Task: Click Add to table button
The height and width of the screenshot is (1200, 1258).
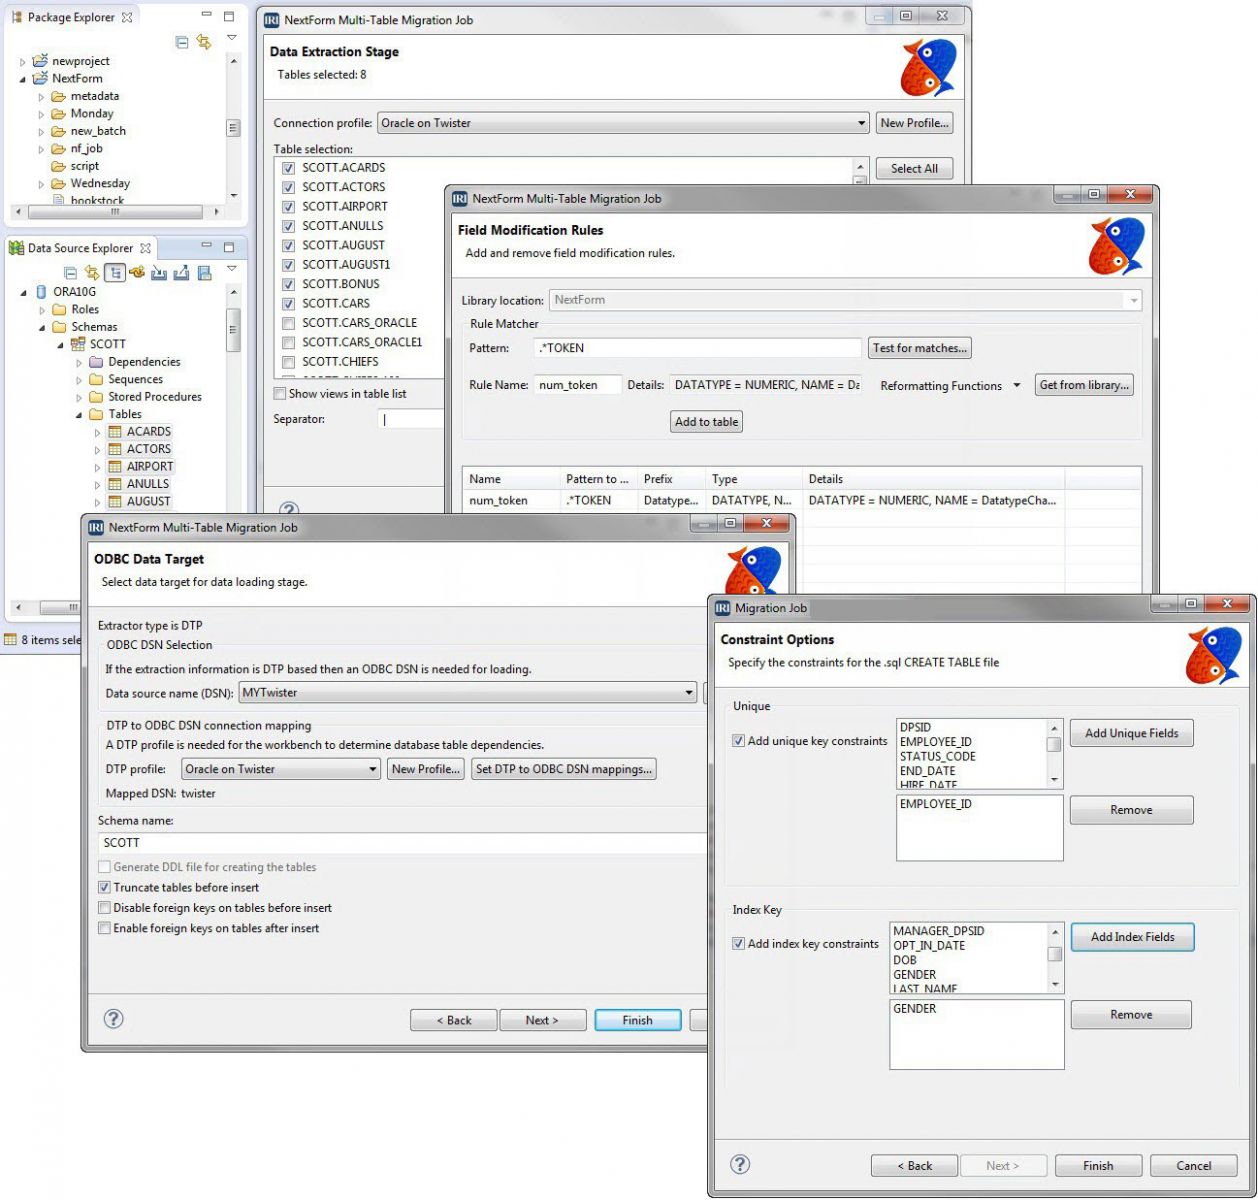Action: tap(707, 422)
